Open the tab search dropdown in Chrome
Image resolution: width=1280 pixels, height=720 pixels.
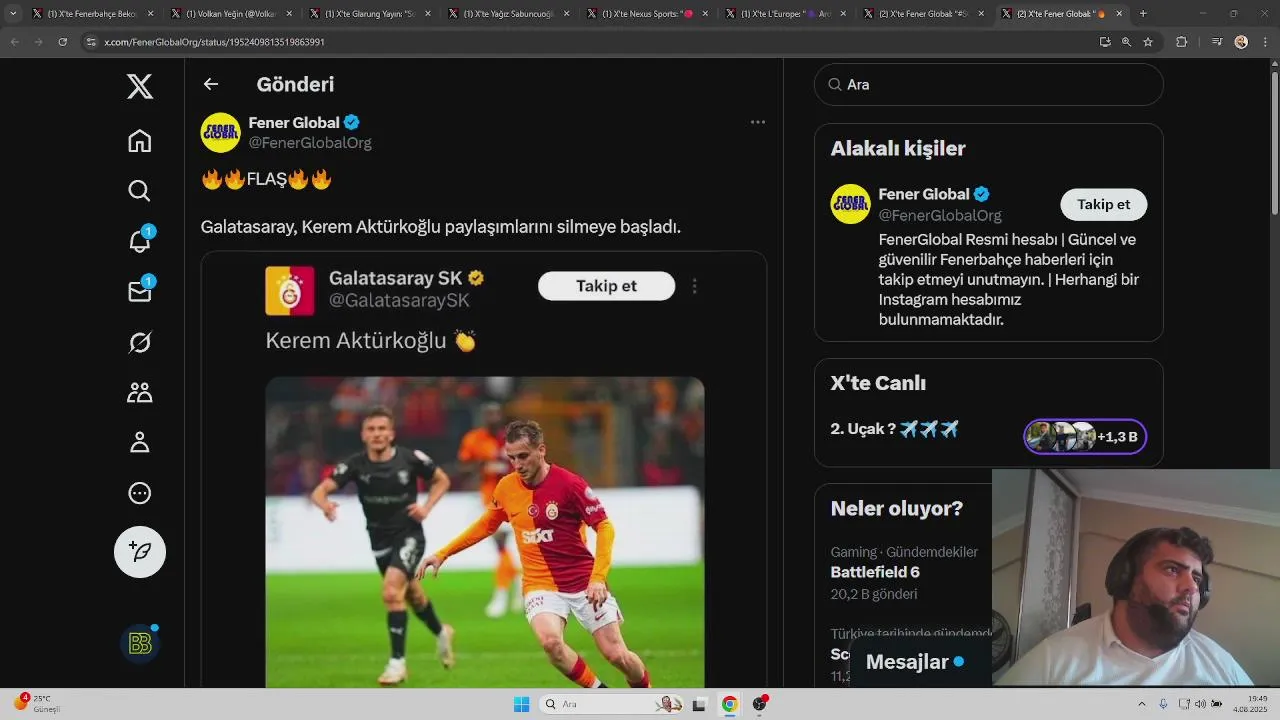[x=13, y=14]
